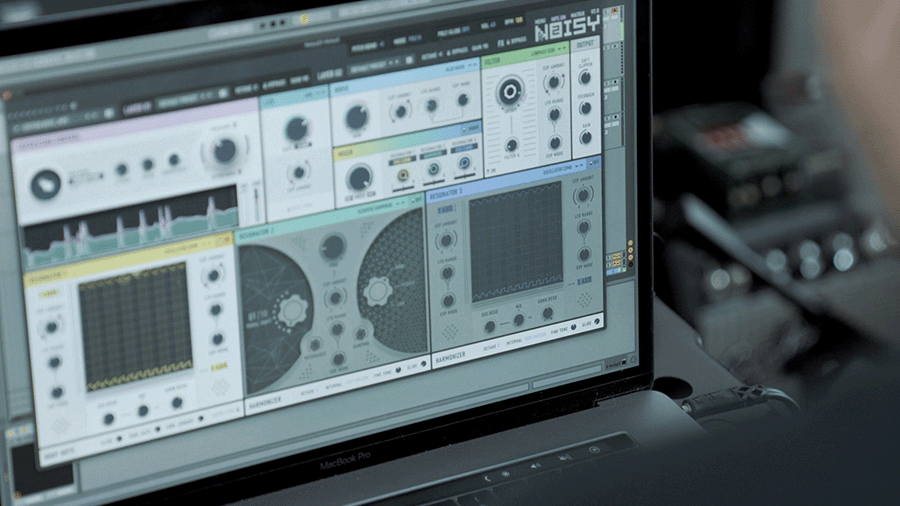The width and height of the screenshot is (900, 506).
Task: Click the Resonator 3 waveform grid display
Action: tap(517, 241)
